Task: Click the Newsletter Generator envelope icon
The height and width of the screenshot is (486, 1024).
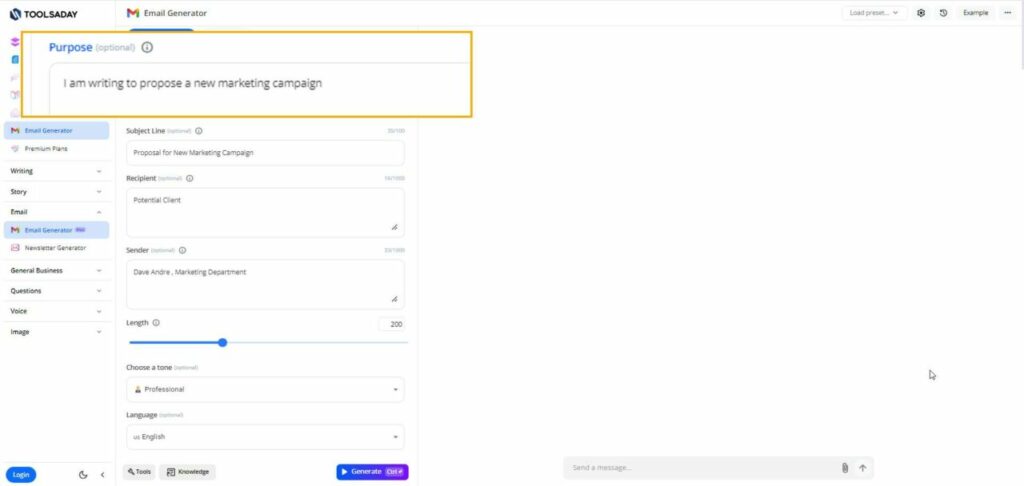Action: pos(15,248)
